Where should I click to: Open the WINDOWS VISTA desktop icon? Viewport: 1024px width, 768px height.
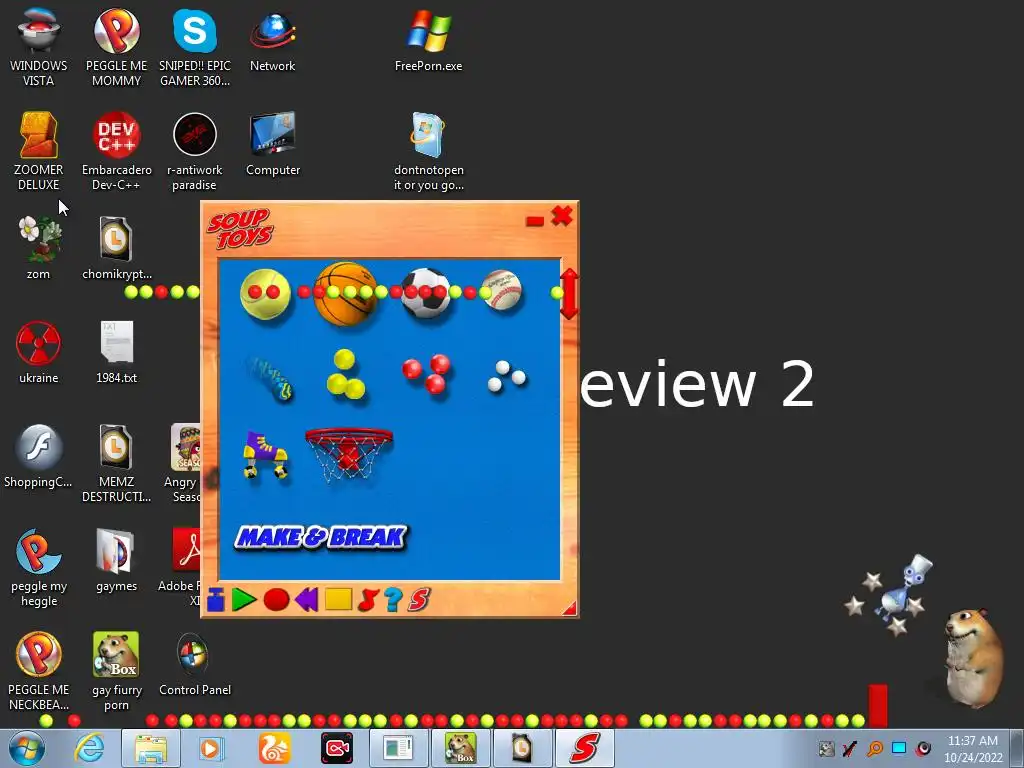(39, 47)
